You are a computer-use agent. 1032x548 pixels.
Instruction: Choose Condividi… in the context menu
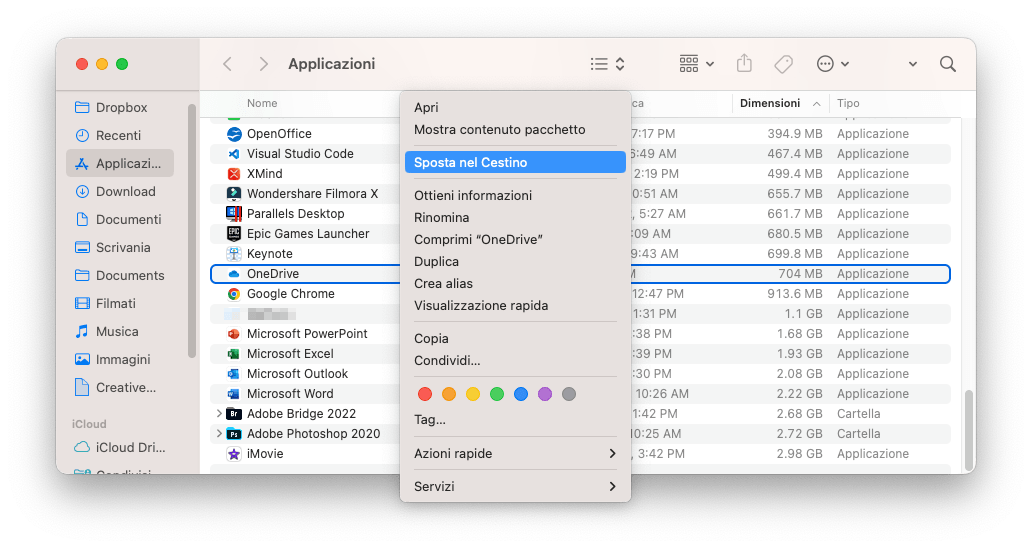(x=515, y=361)
